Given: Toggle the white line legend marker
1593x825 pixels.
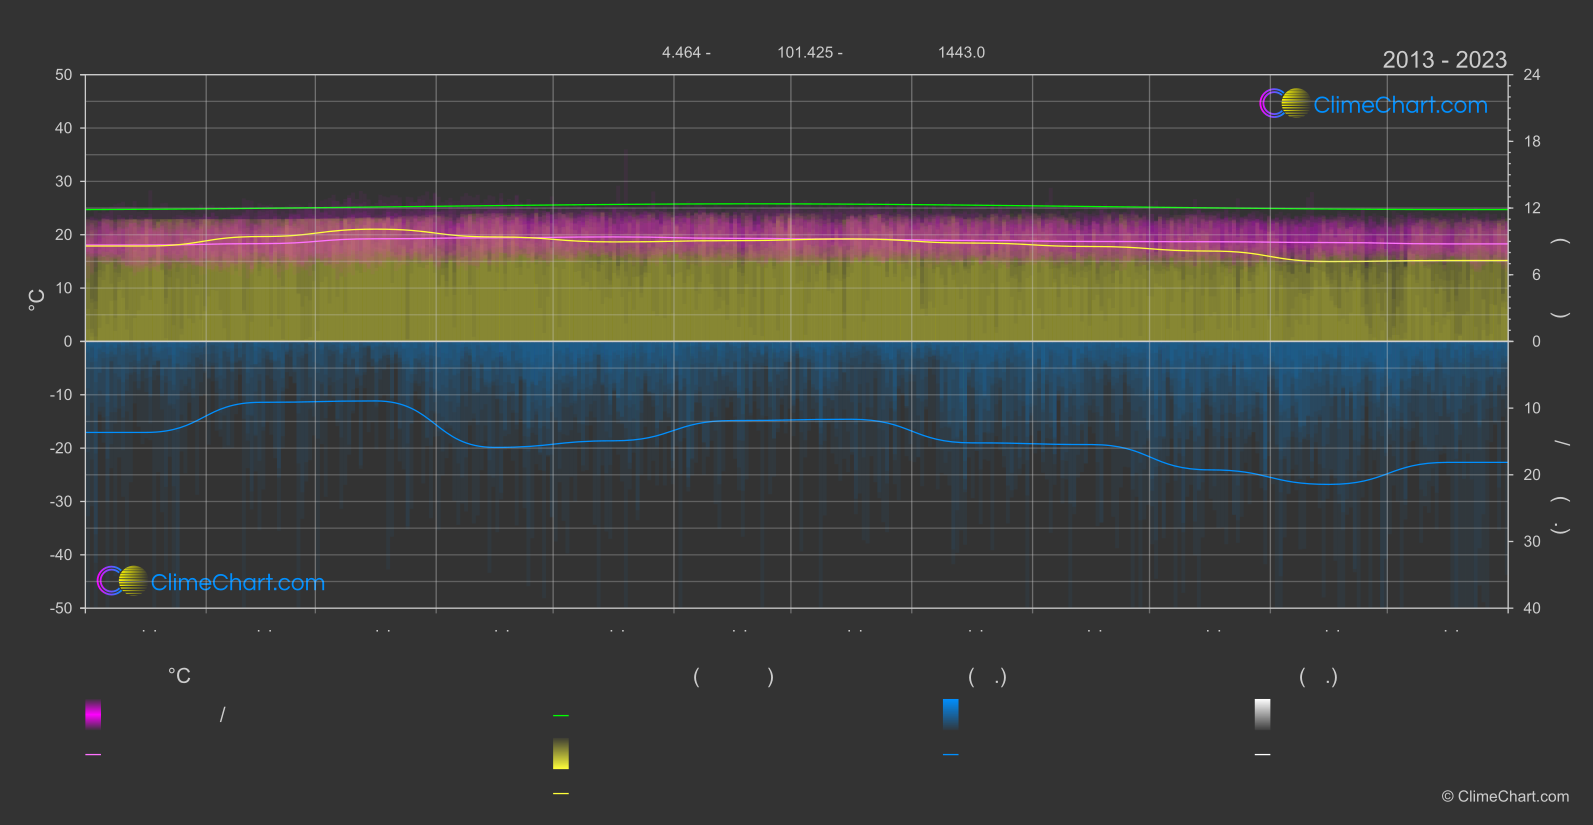Looking at the screenshot, I should click(1263, 755).
